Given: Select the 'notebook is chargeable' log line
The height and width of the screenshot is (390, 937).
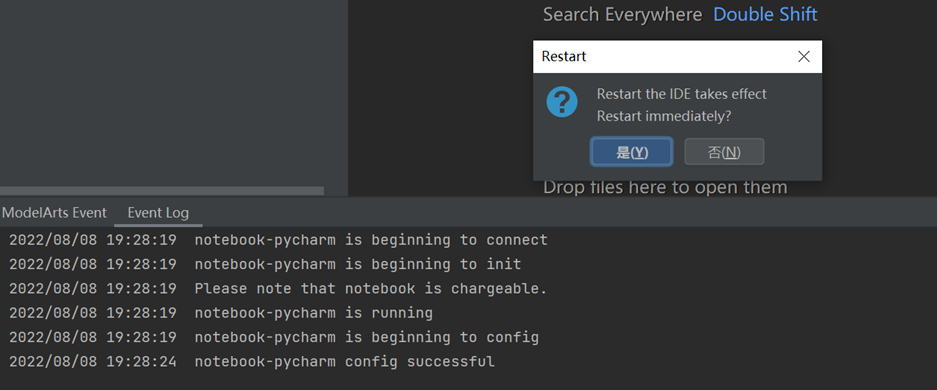Looking at the screenshot, I should 278,288.
